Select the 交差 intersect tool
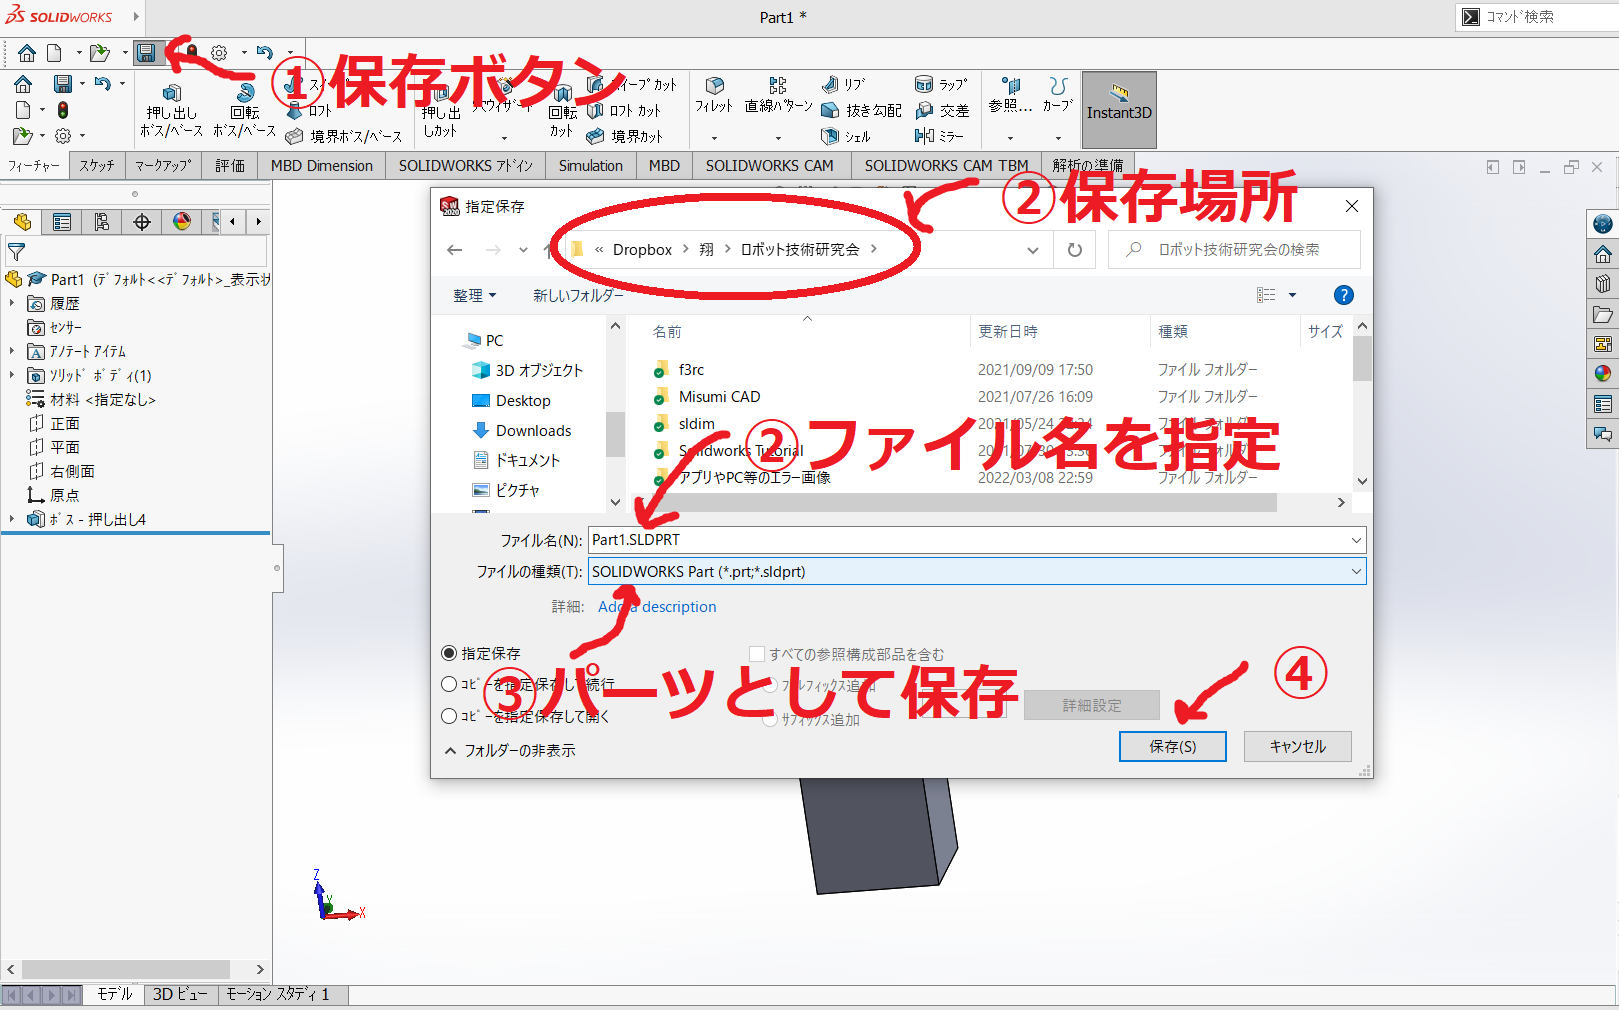The width and height of the screenshot is (1619, 1010). pos(942,111)
